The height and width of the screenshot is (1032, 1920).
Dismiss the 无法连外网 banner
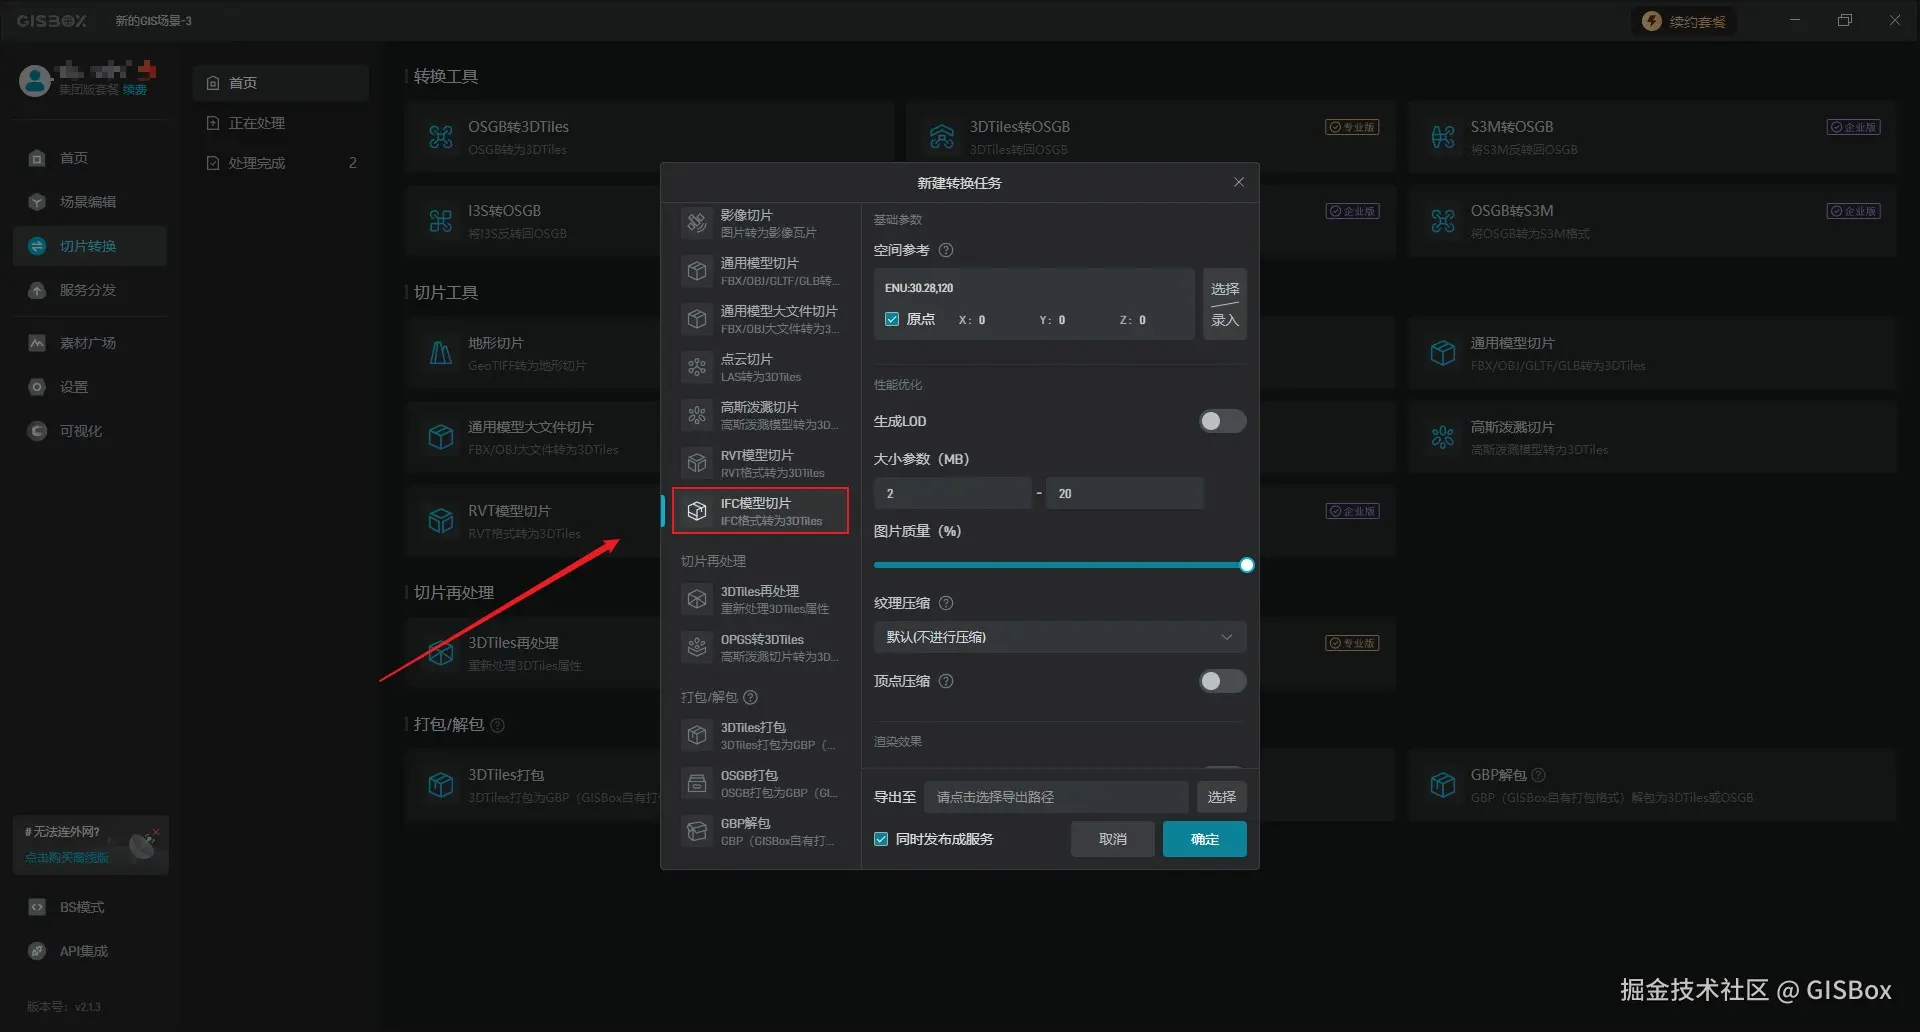[156, 831]
